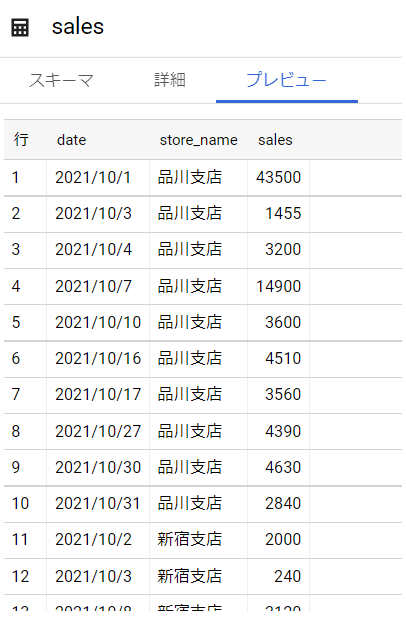This screenshot has width=406, height=622.
Task: Select the sales value 43500 cell
Action: point(279,177)
